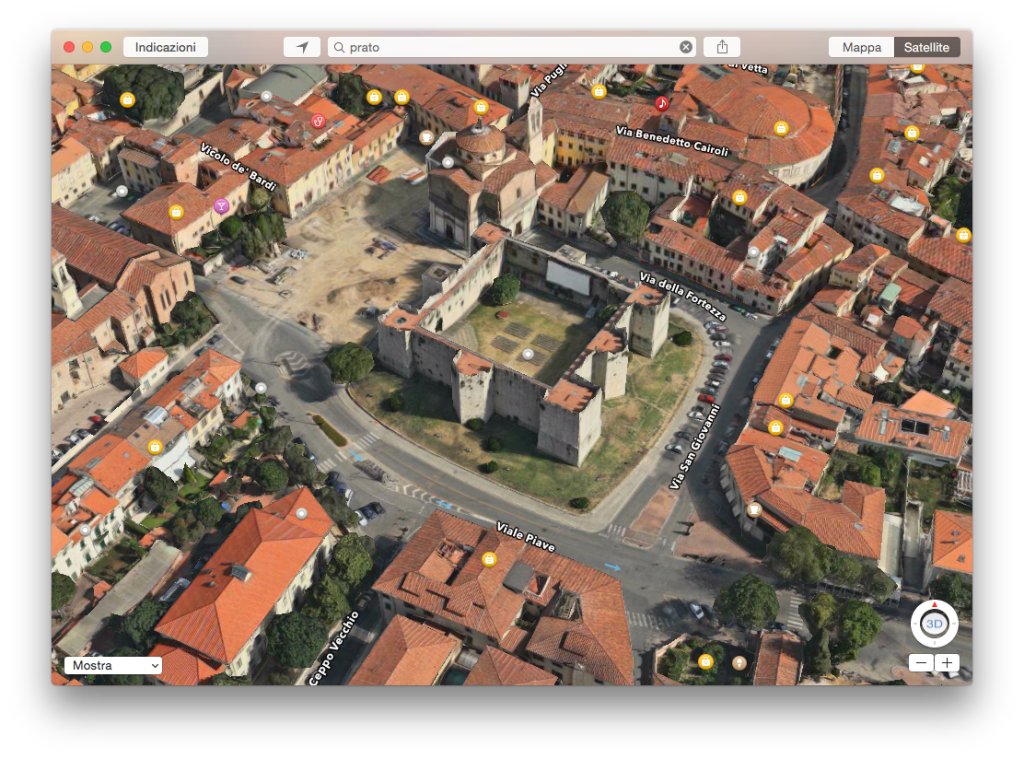1024x759 pixels.
Task: Click the camera pin above Vicolo de' Bardi
Action: pos(127,99)
